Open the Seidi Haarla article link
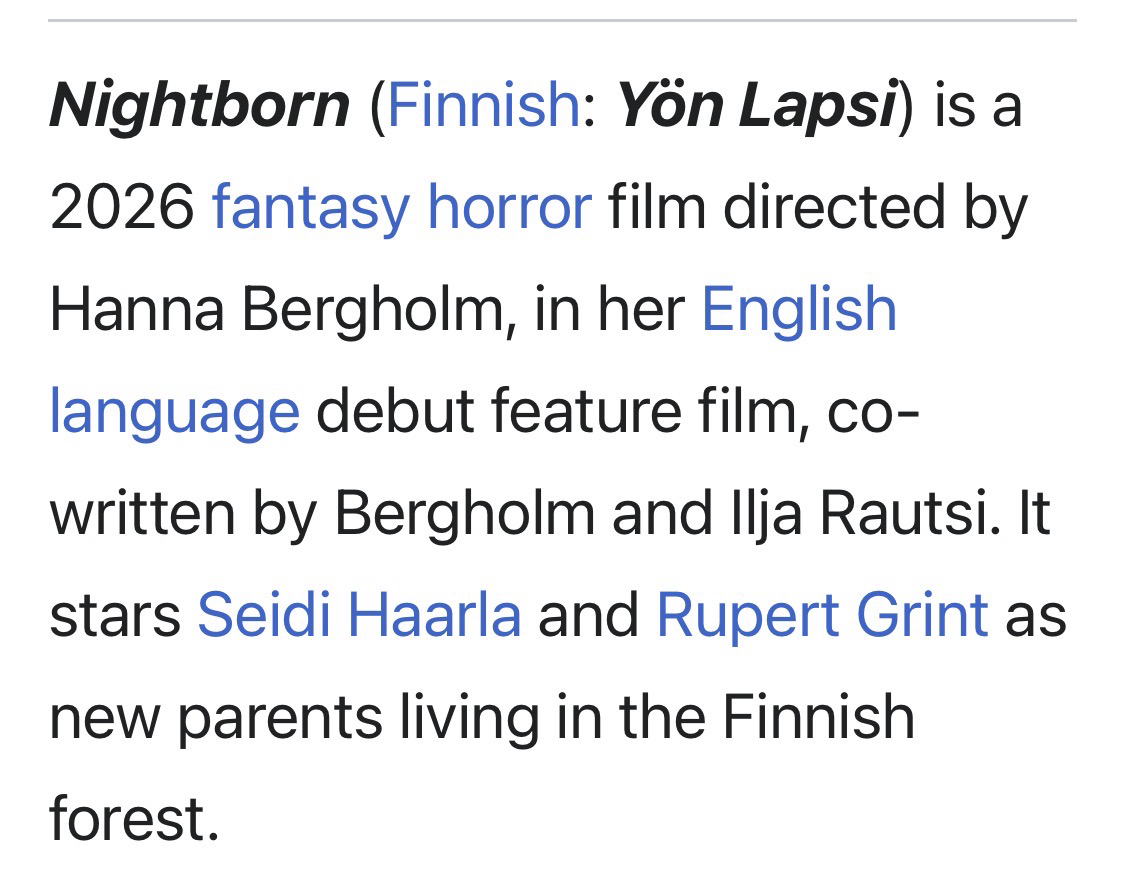Viewport: 1125px width, 888px height. (x=359, y=613)
